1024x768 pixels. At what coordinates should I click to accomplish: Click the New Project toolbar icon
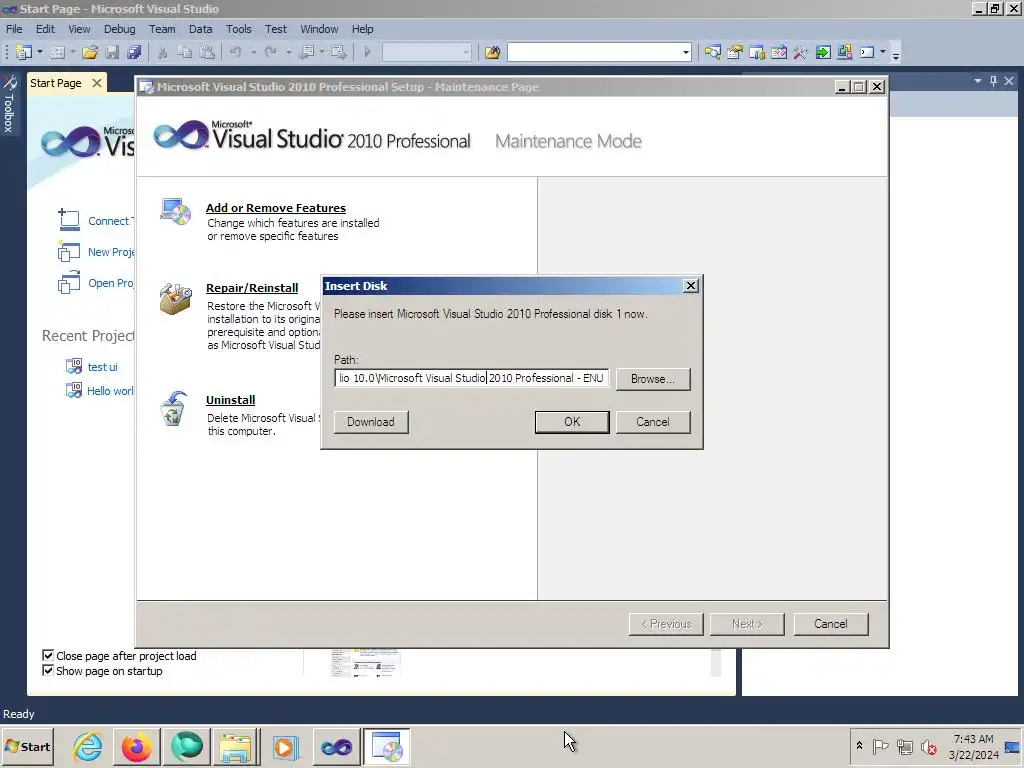(24, 52)
